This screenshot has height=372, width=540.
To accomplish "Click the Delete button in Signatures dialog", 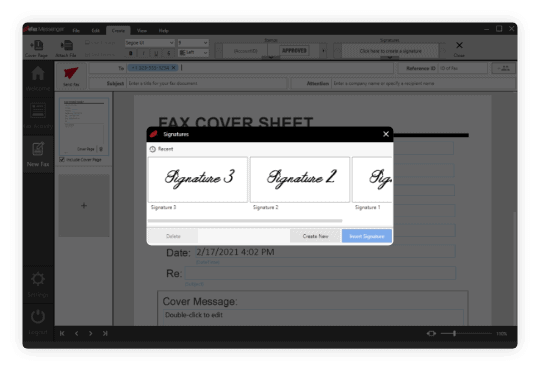I will click(x=173, y=236).
